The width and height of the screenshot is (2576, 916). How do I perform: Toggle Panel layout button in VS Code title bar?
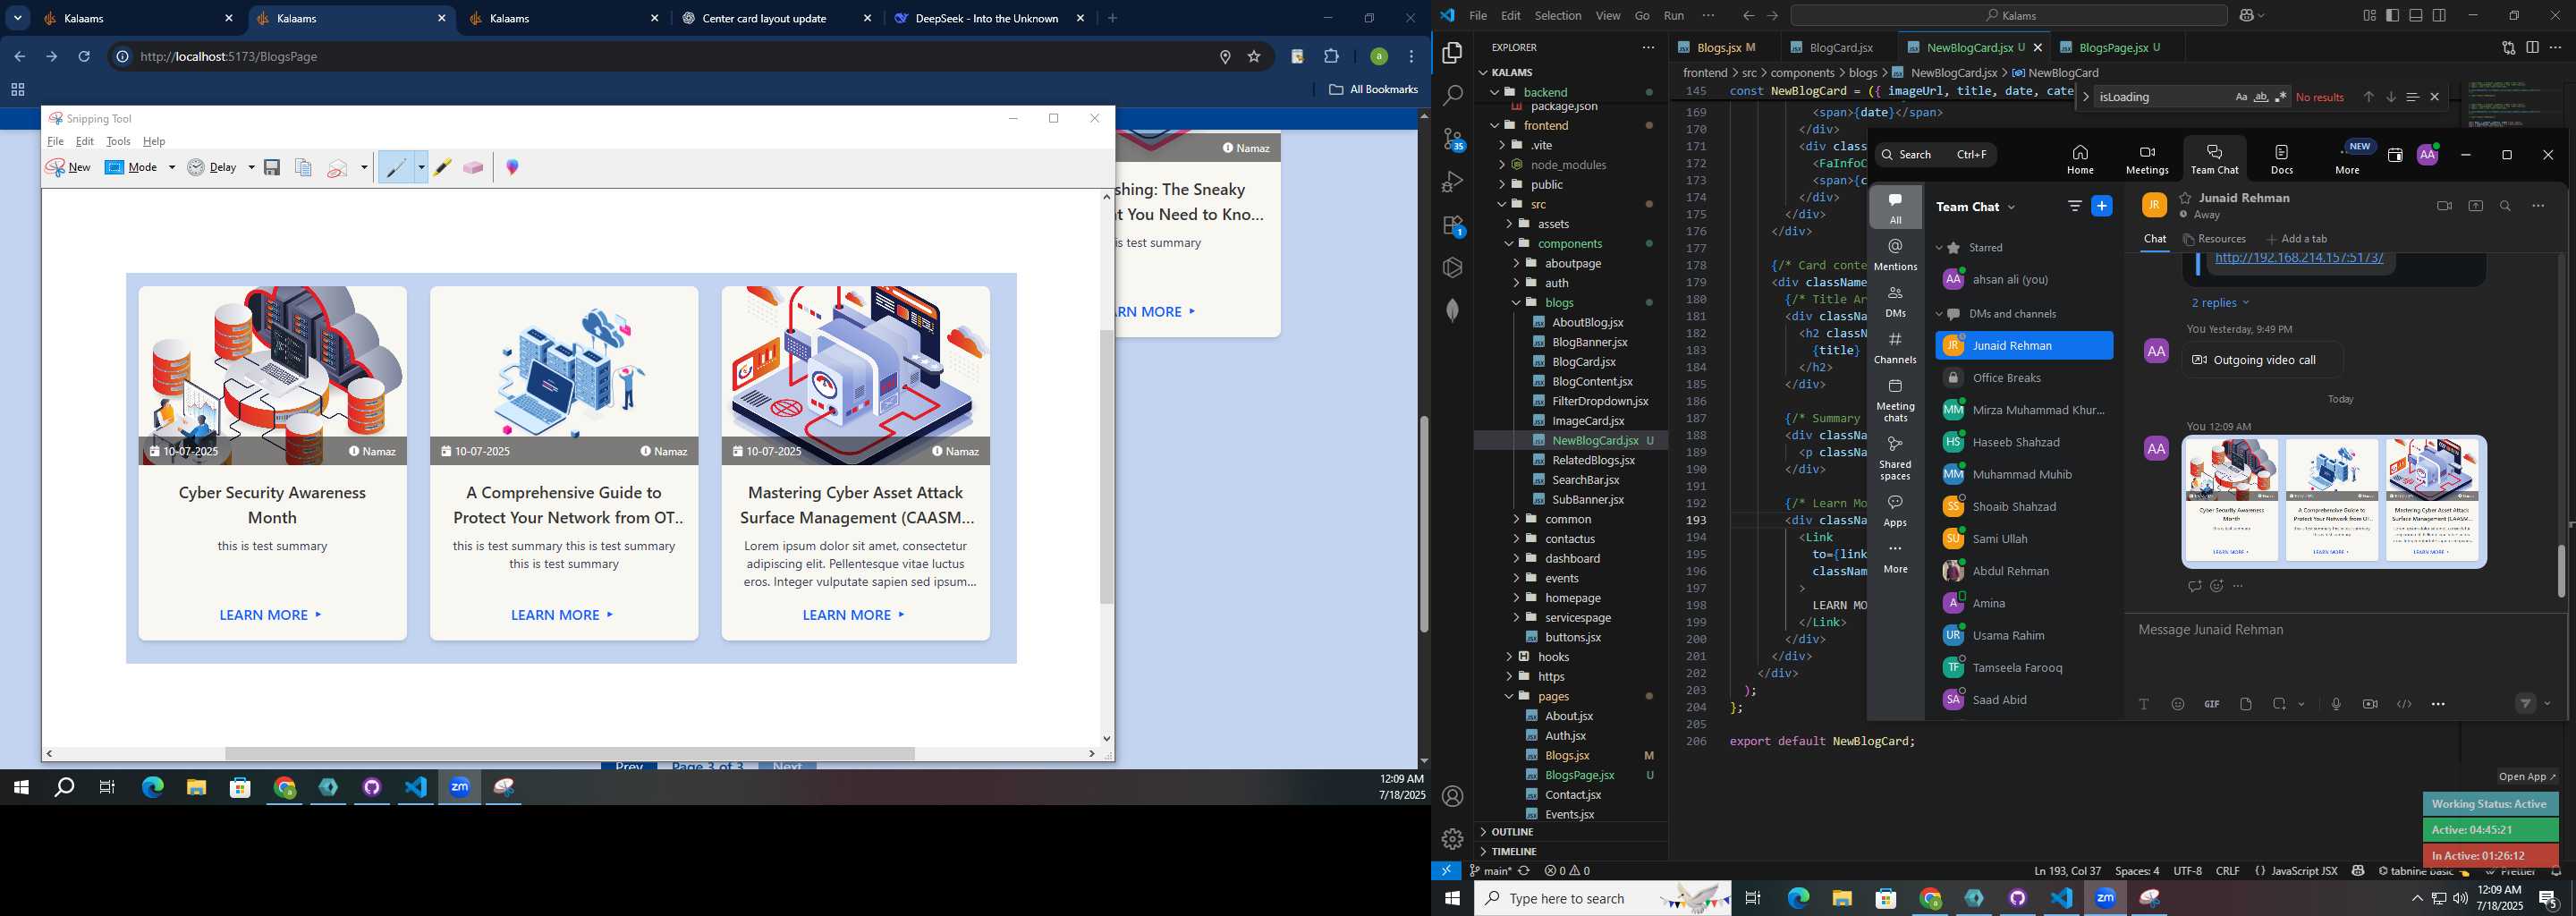2416,16
